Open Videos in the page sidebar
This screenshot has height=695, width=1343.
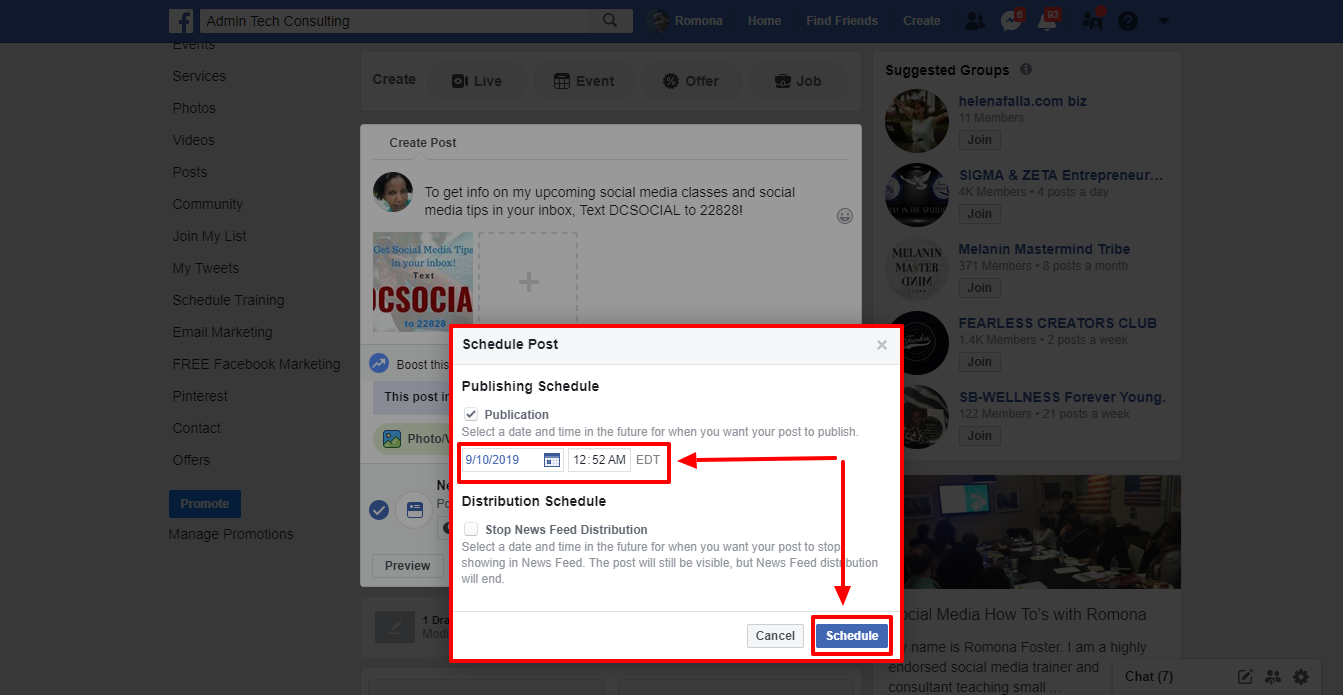click(x=193, y=140)
